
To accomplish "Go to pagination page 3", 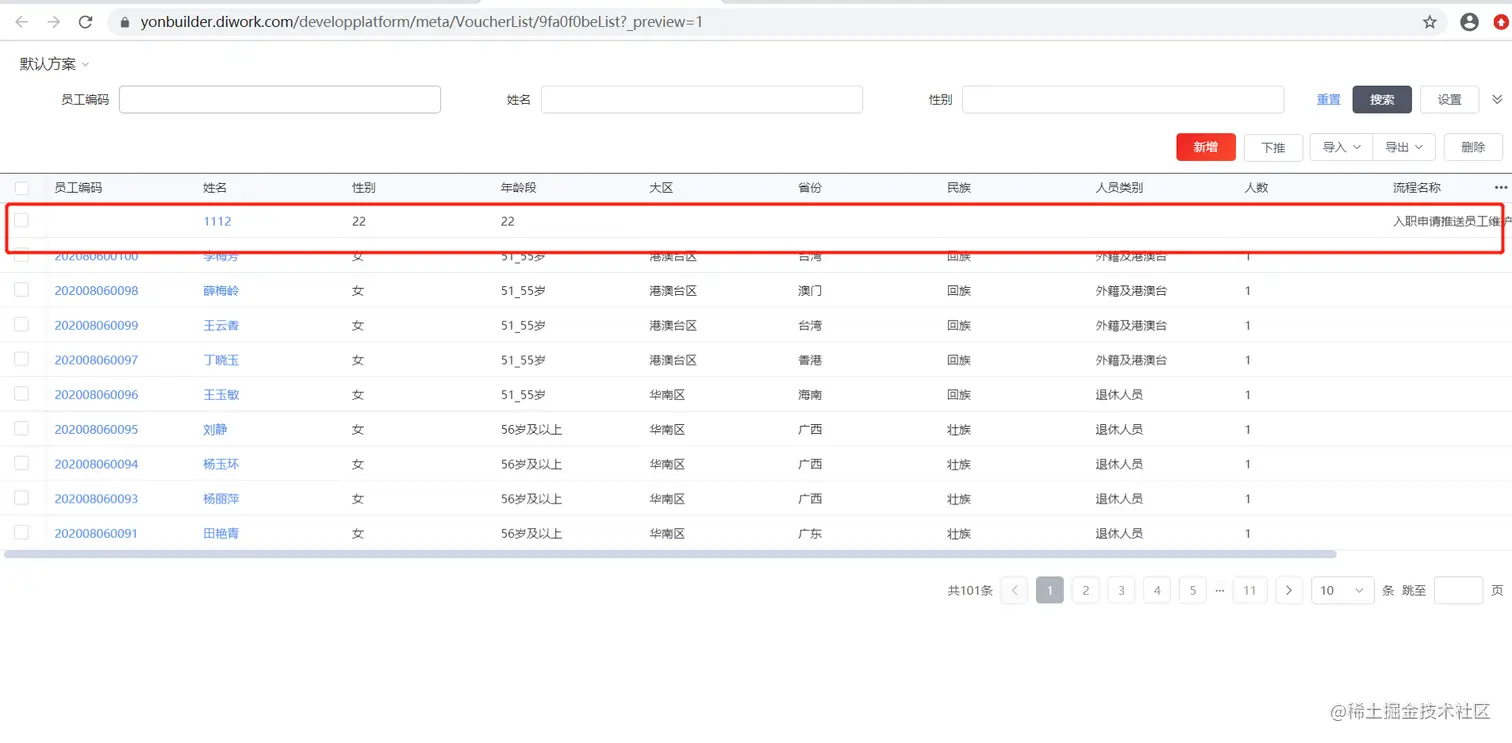I will [1121, 590].
